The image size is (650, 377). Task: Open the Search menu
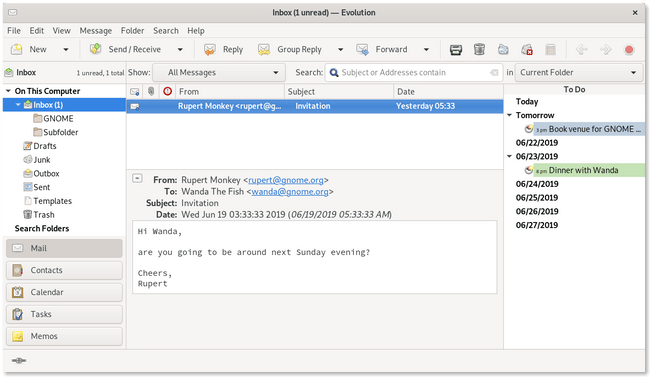[x=166, y=31]
